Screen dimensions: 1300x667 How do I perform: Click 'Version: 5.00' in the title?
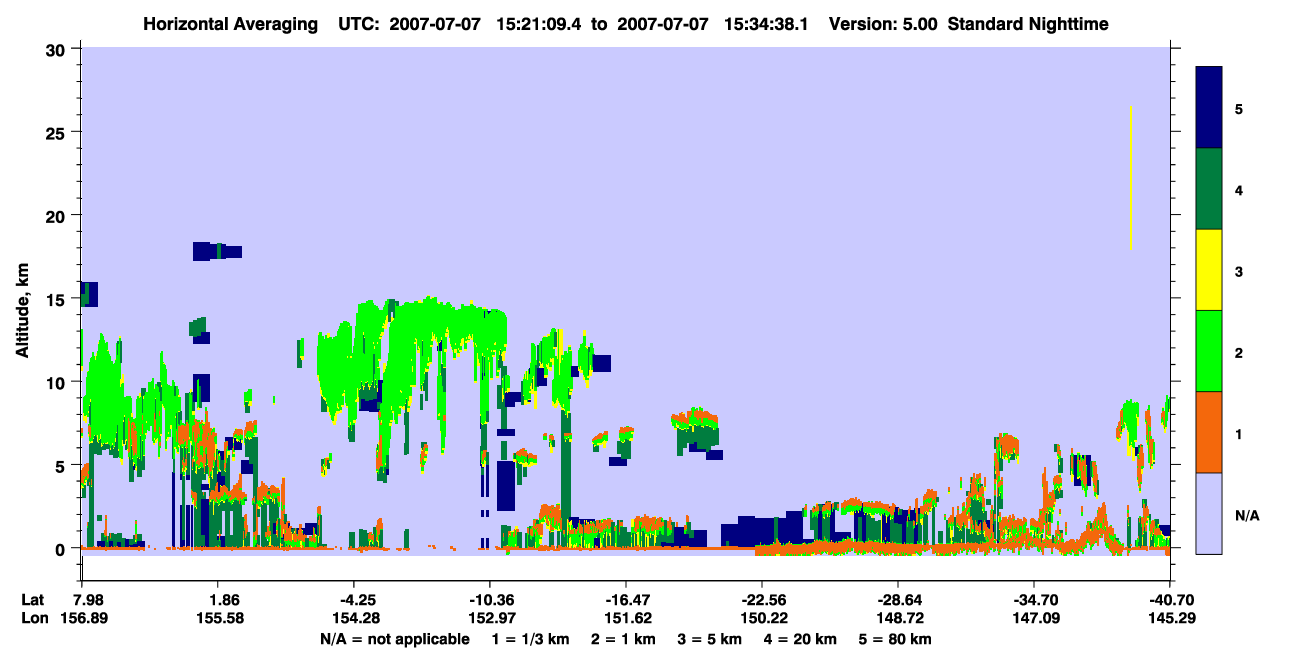[884, 24]
